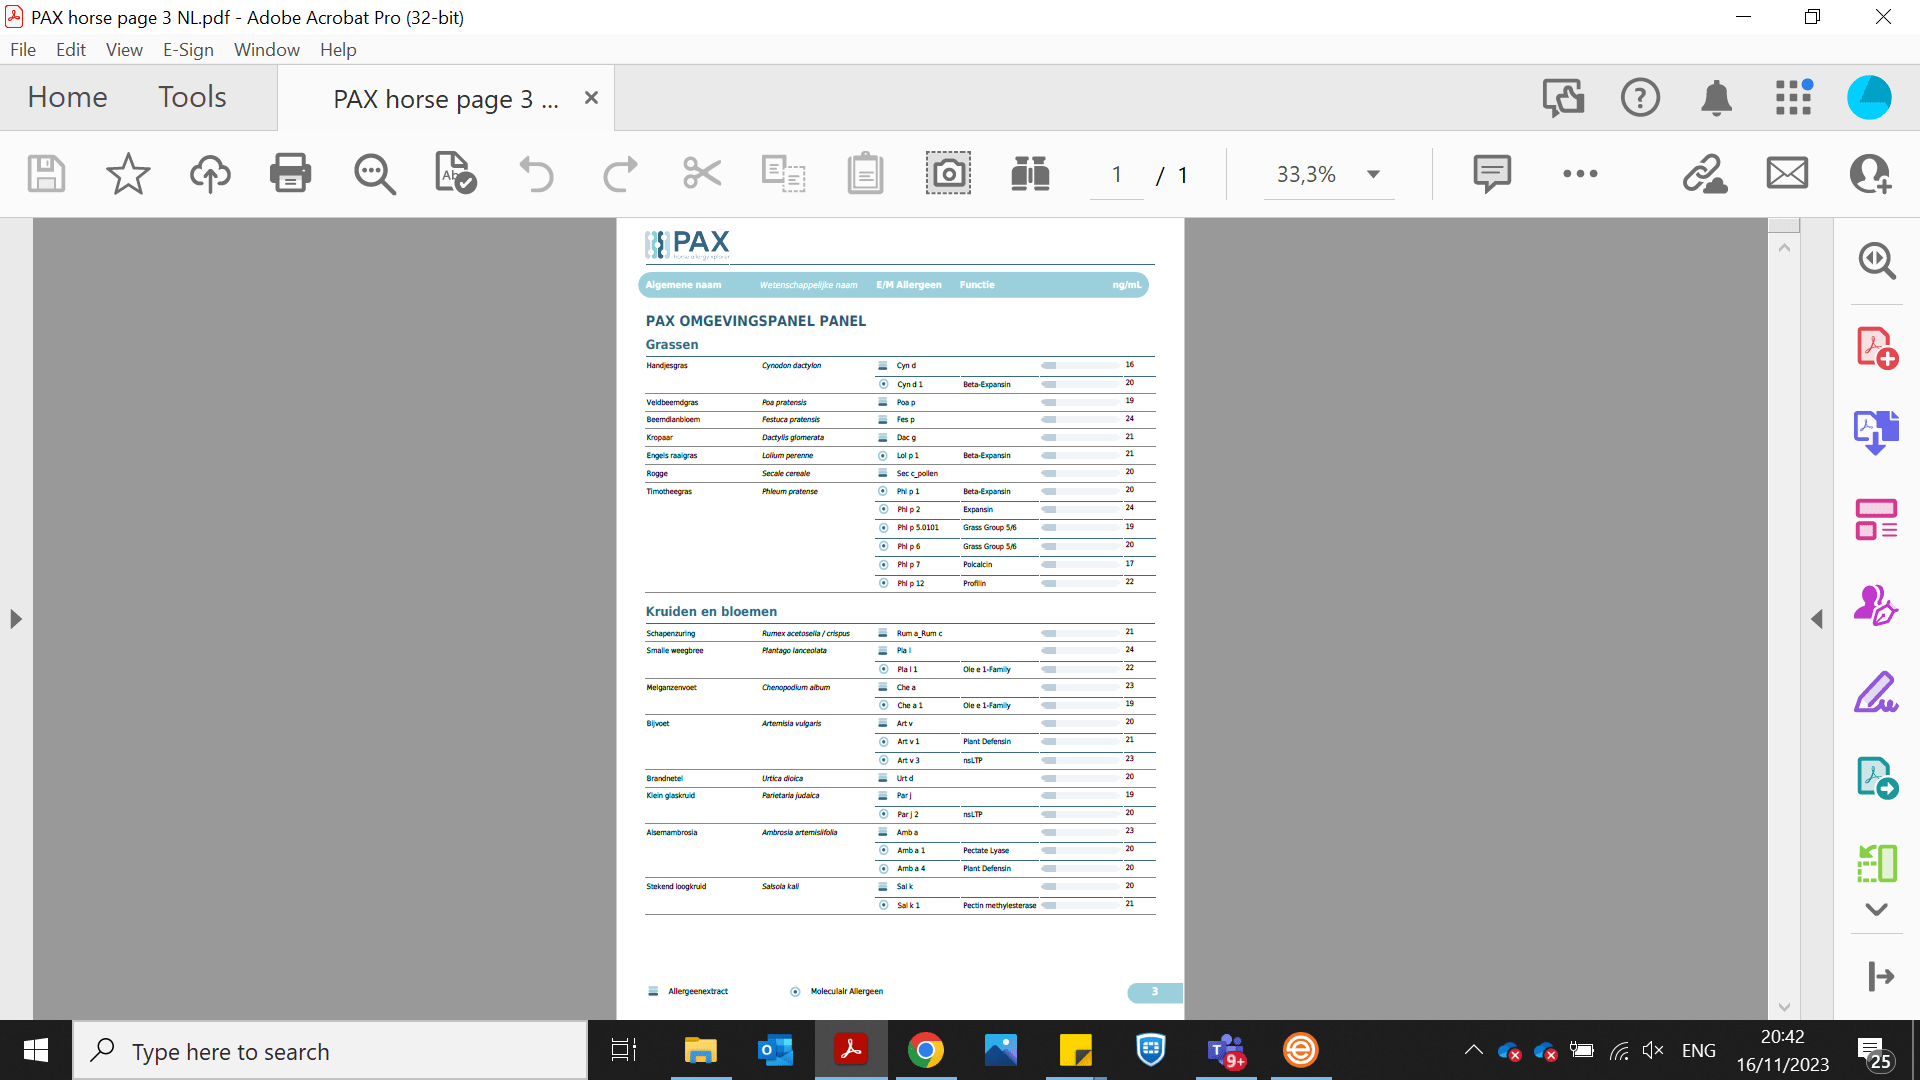The image size is (1920, 1080).
Task: Collapse the right tools pane arrow
Action: click(1817, 619)
